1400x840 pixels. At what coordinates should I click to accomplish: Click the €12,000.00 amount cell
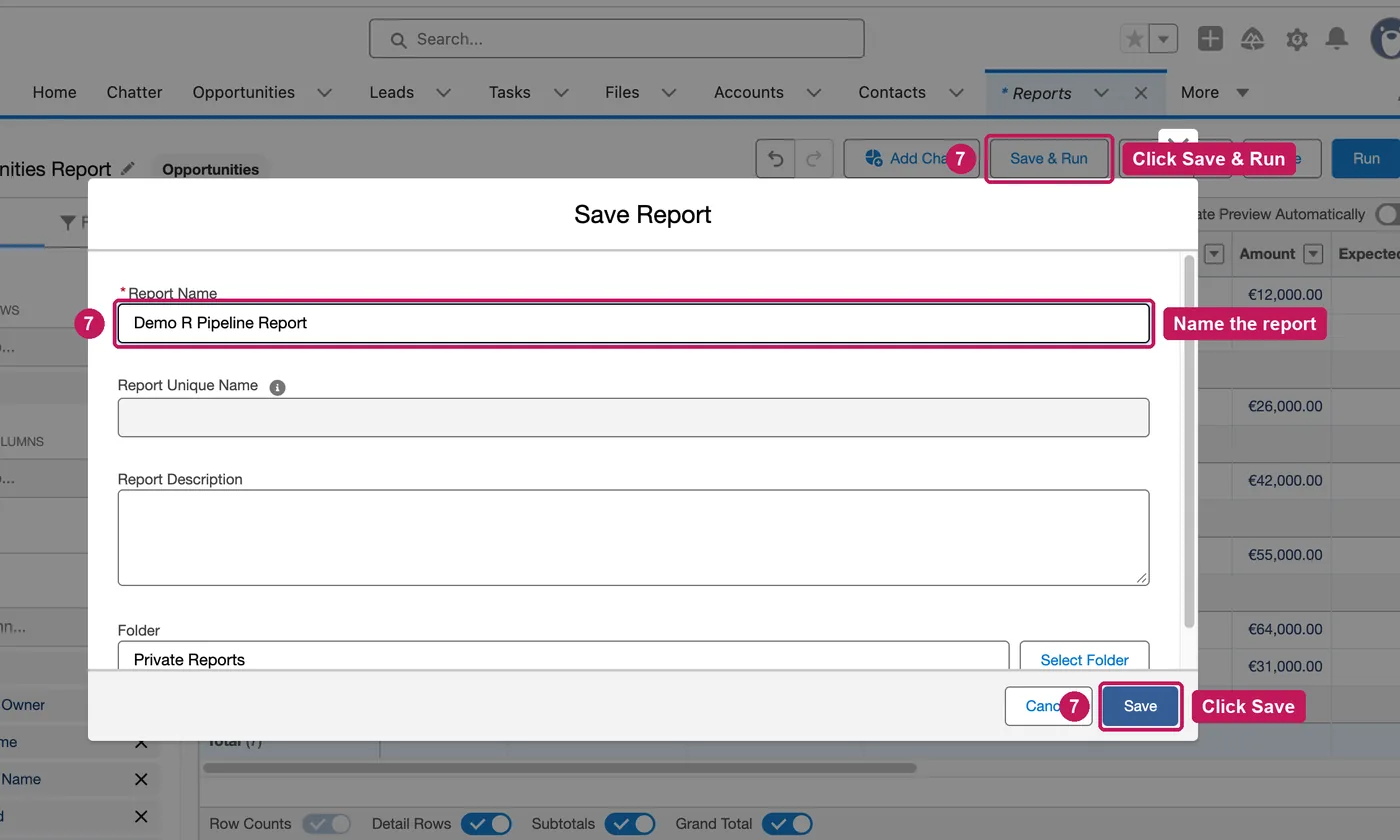pos(1285,295)
